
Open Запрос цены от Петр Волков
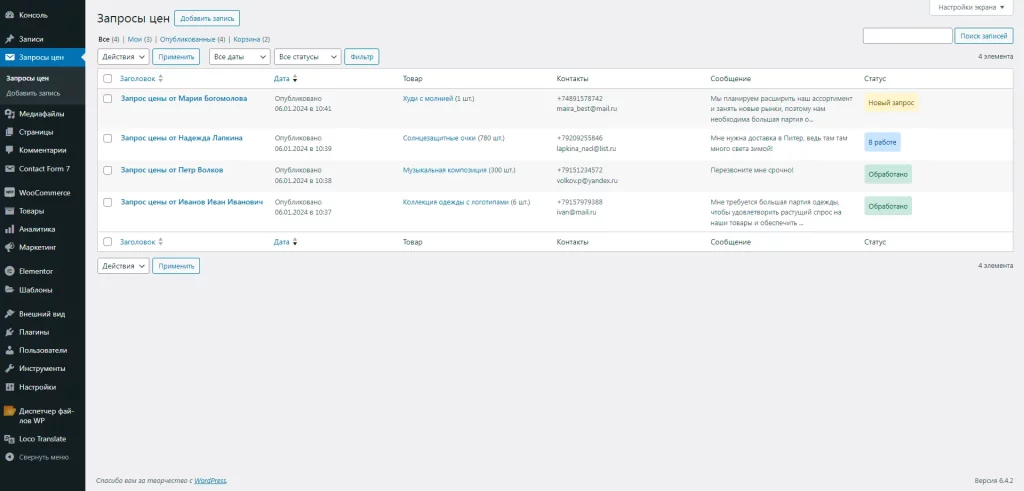pyautogui.click(x=172, y=170)
